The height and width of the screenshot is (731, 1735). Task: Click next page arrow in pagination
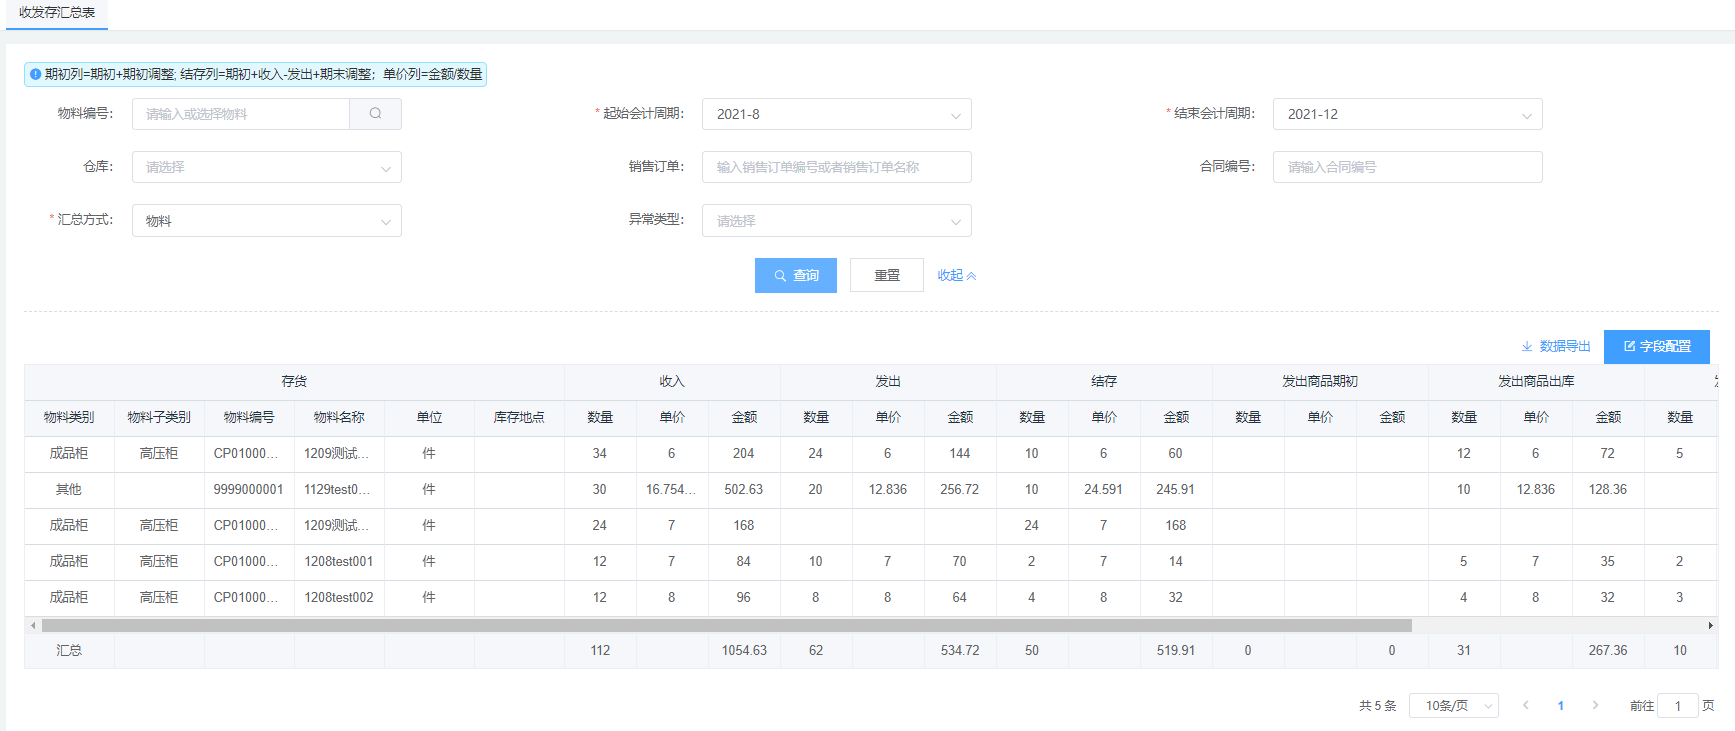(x=1595, y=705)
